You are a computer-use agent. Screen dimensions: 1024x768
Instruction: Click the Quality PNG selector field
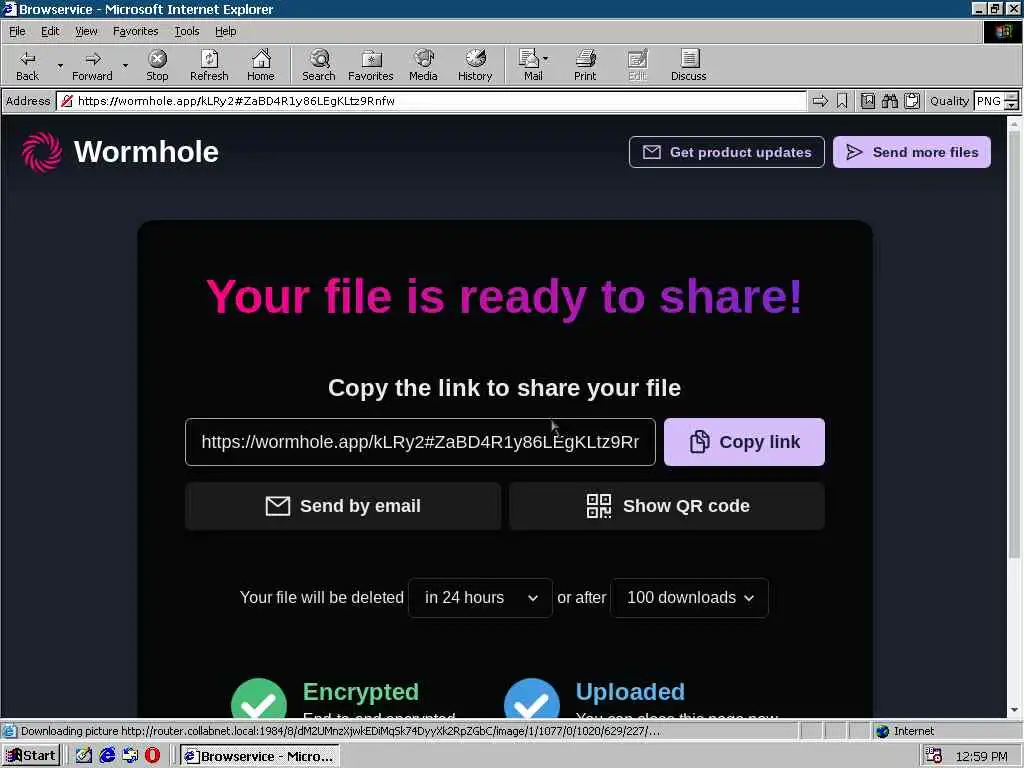tap(988, 101)
